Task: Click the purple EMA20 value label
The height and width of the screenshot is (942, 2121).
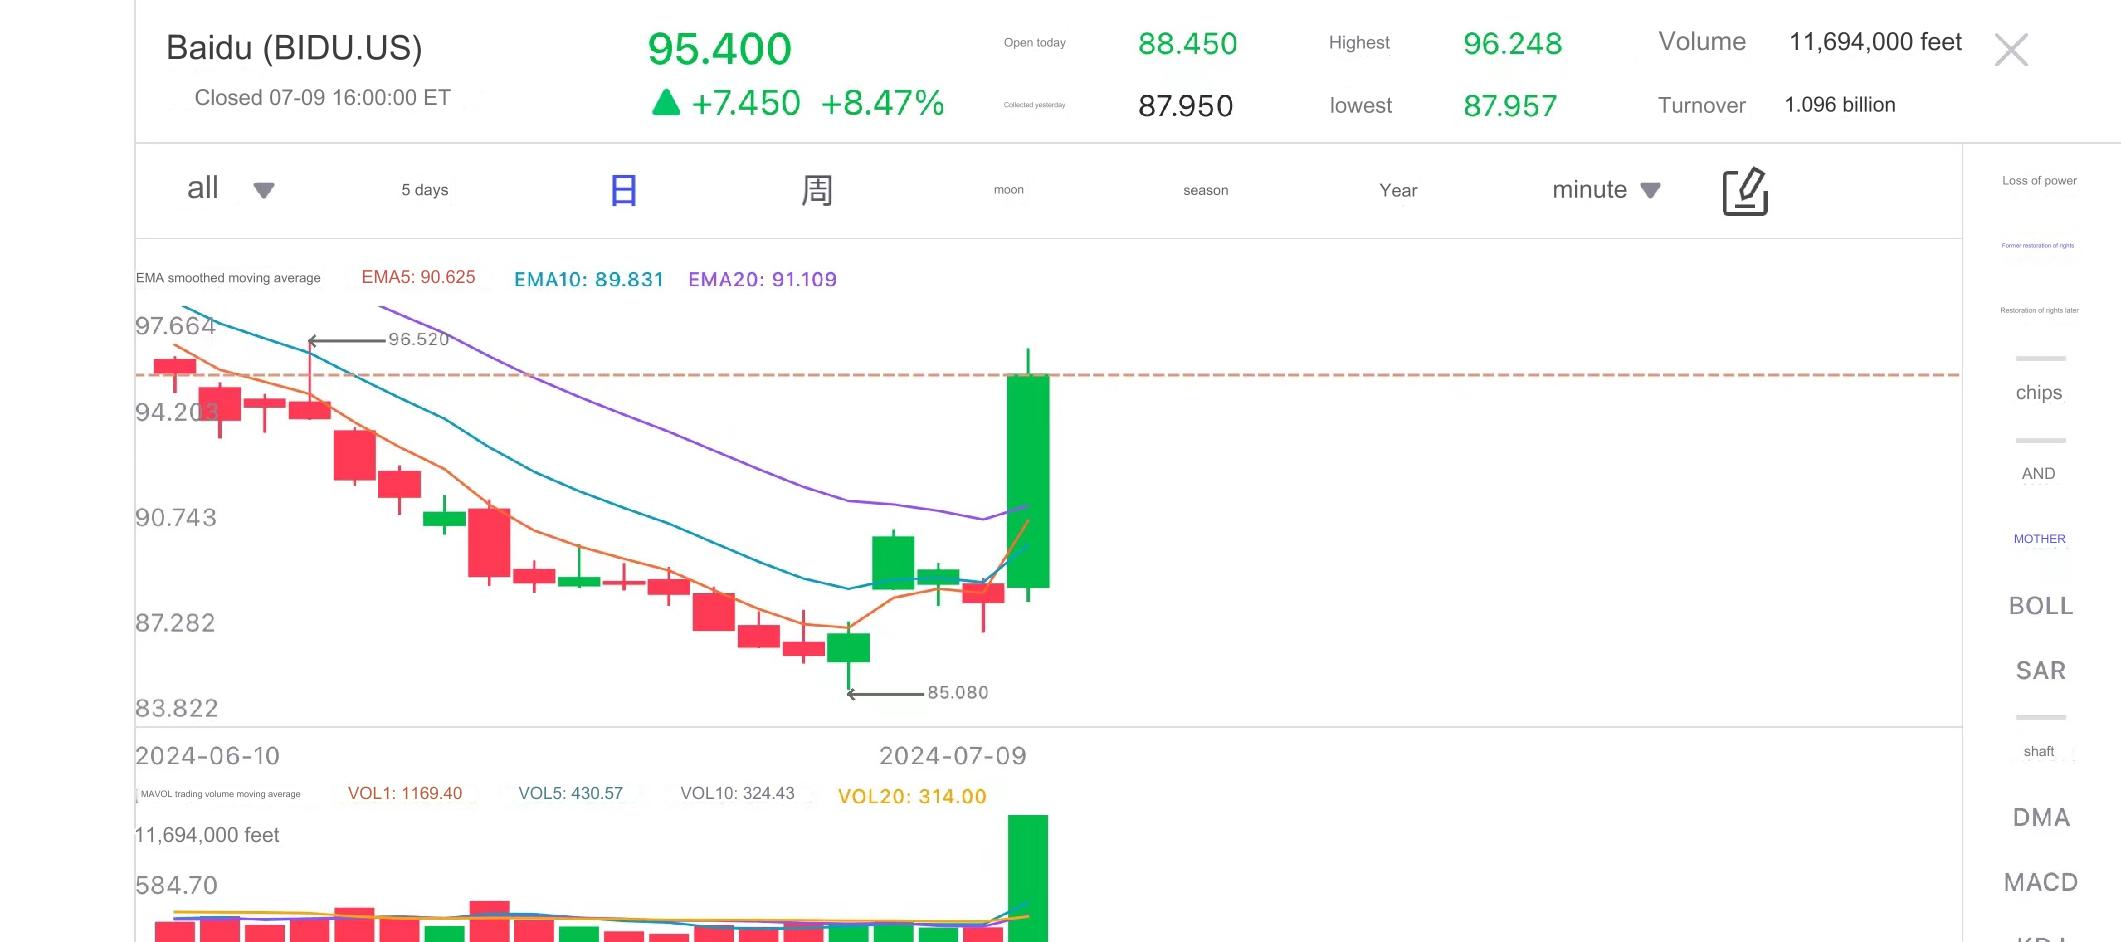Action: pyautogui.click(x=762, y=279)
